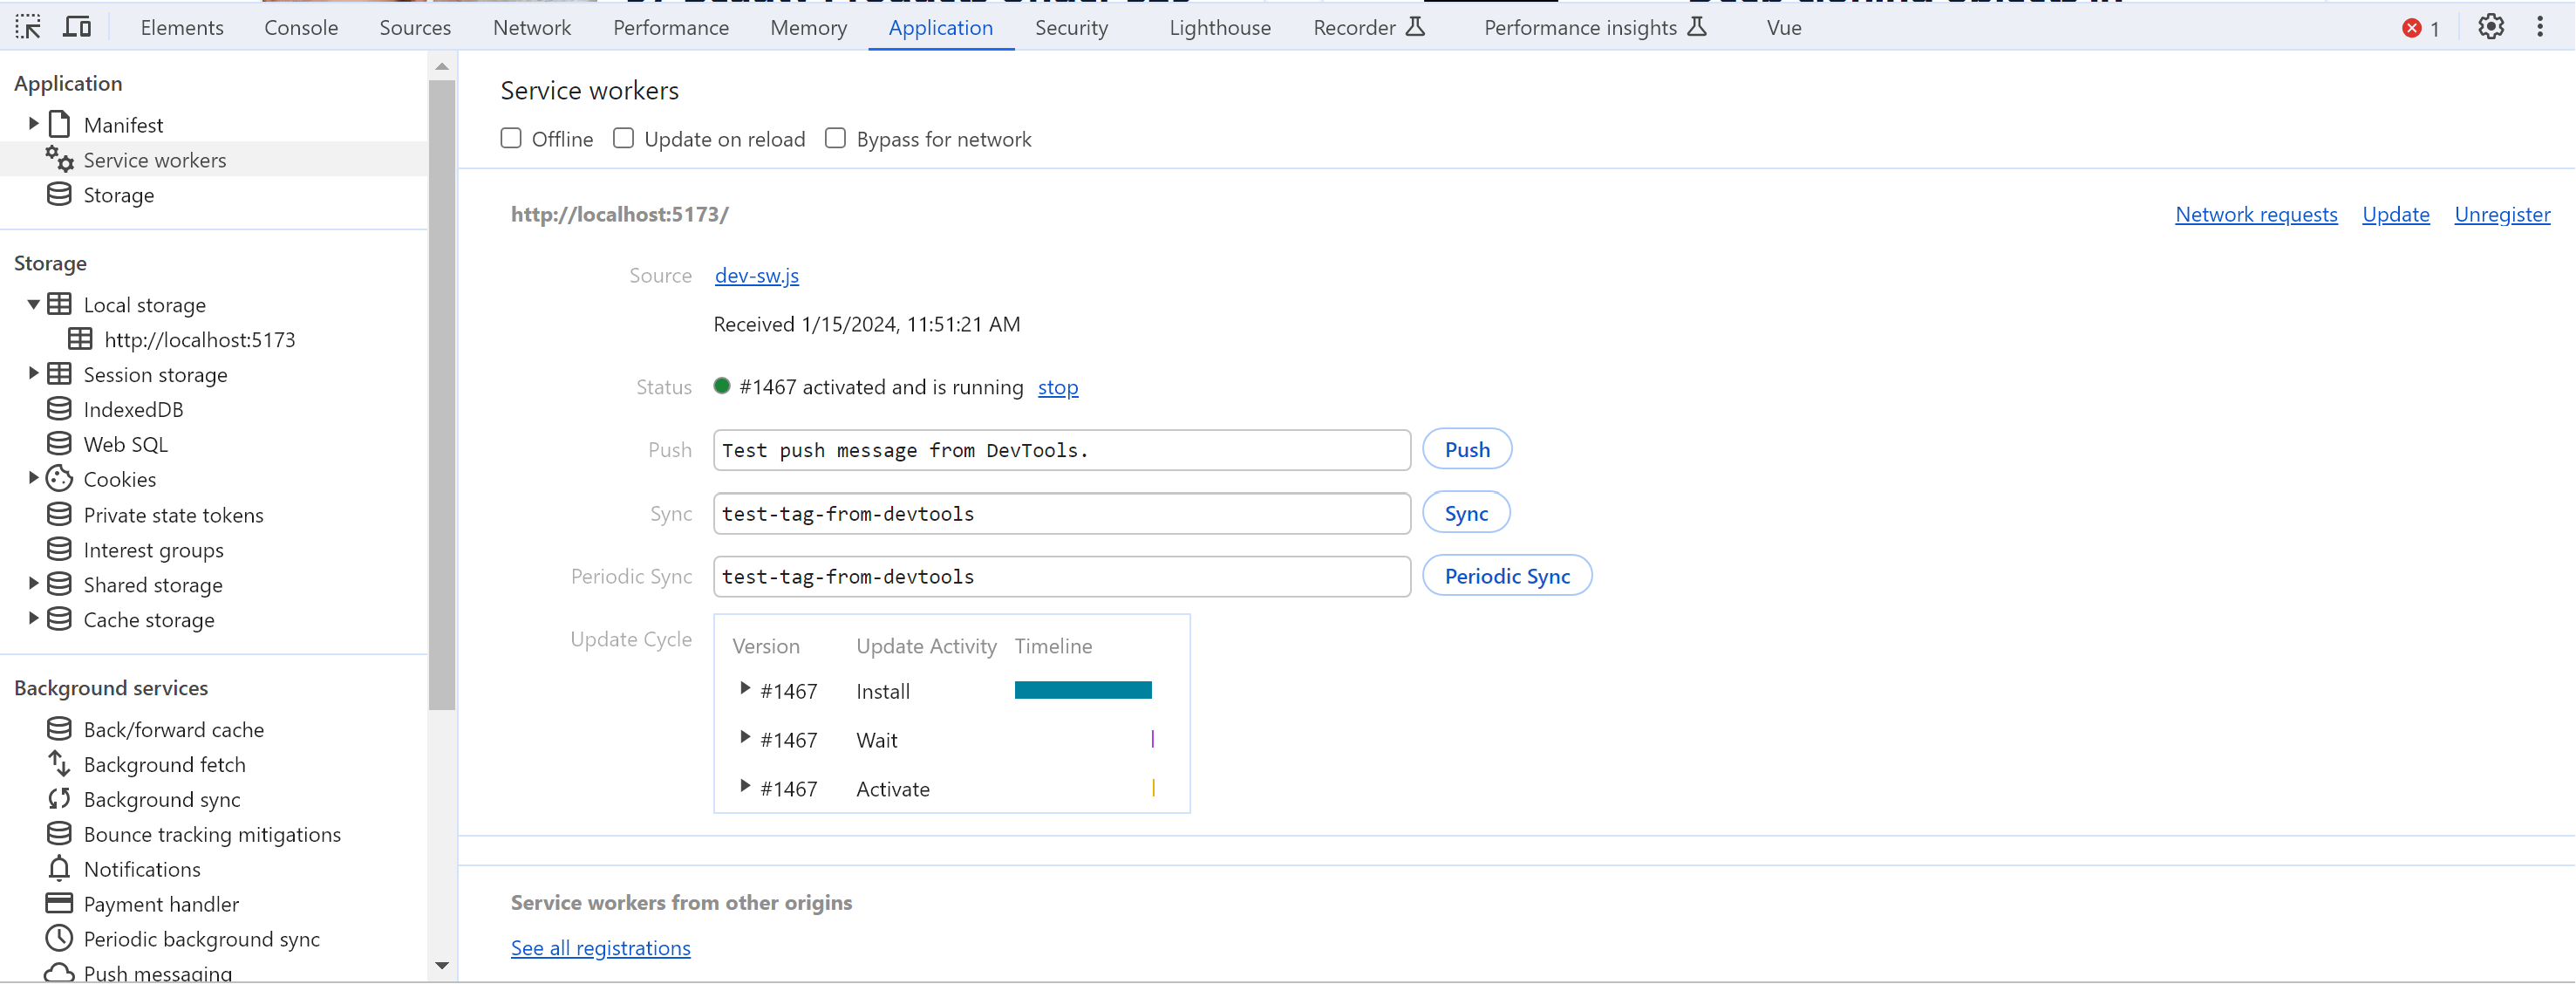This screenshot has height=984, width=2576.
Task: Click the Web SQL database icon
Action: pos(60,444)
